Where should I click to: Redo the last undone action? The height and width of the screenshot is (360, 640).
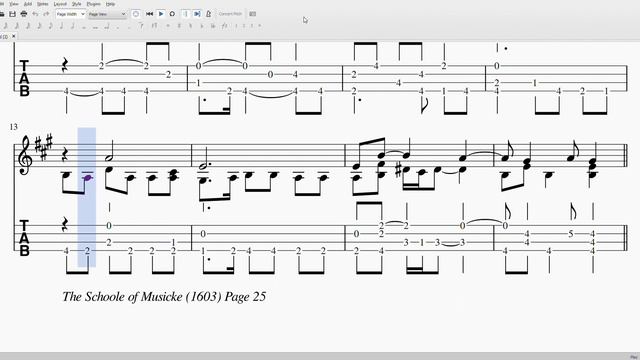click(x=46, y=14)
